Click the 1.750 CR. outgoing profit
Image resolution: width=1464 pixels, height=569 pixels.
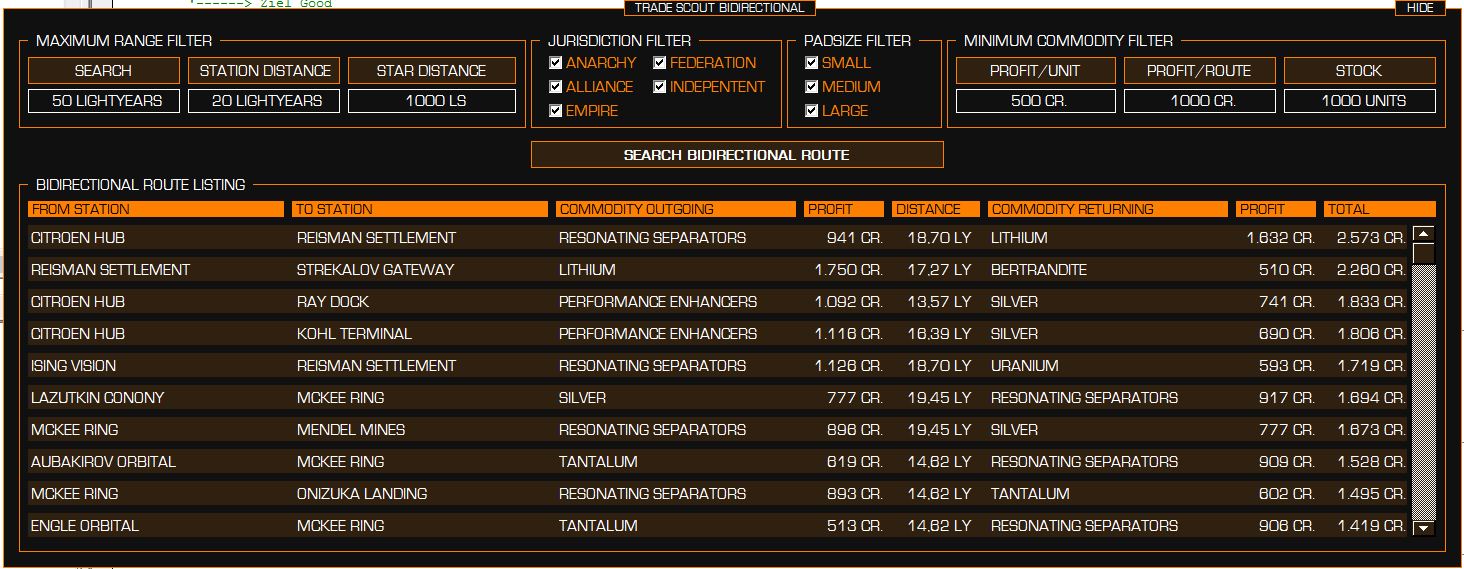click(848, 270)
